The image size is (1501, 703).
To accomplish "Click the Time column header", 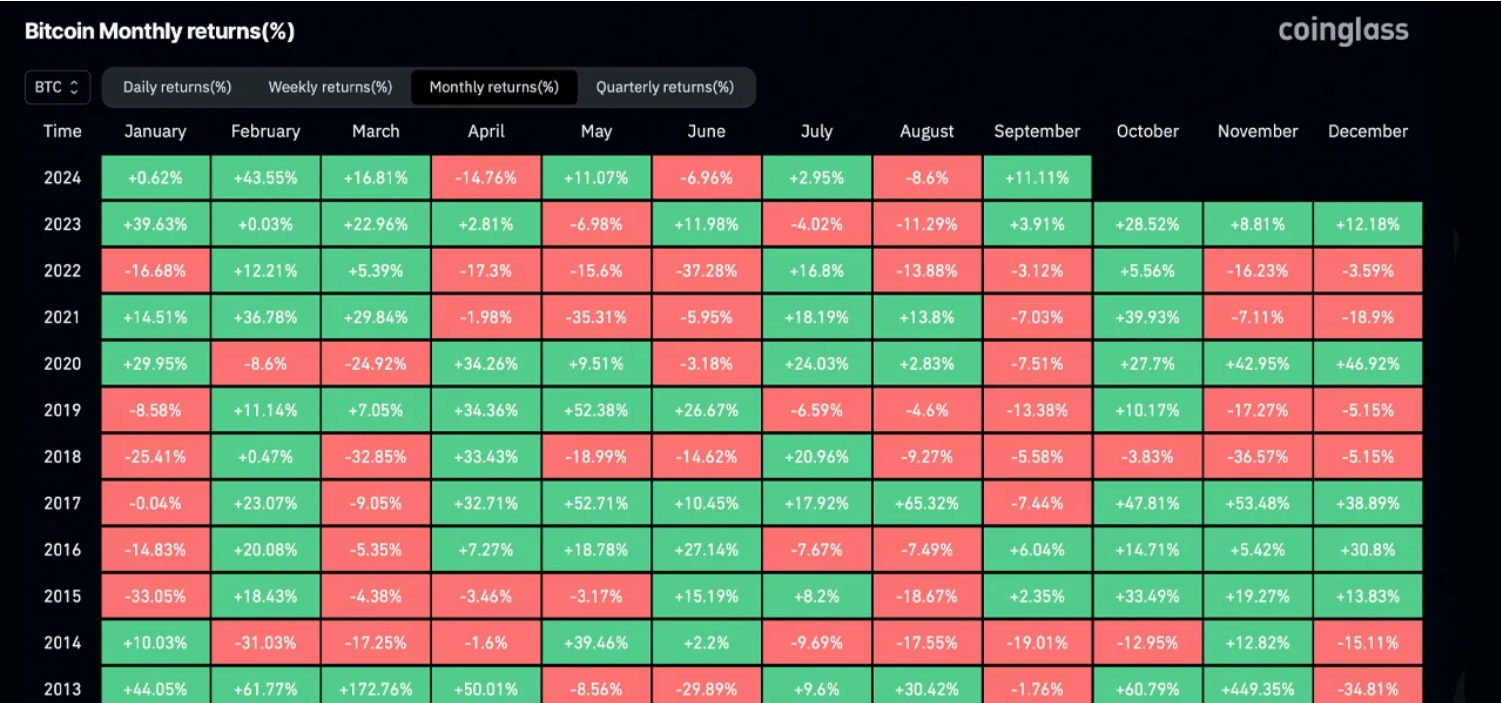I will (62, 131).
